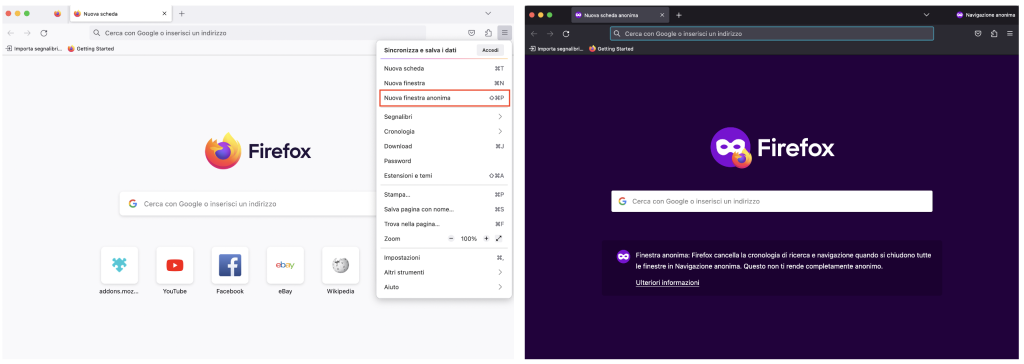
Task: Open Estensioni e temi menu entry
Action: 444,176
